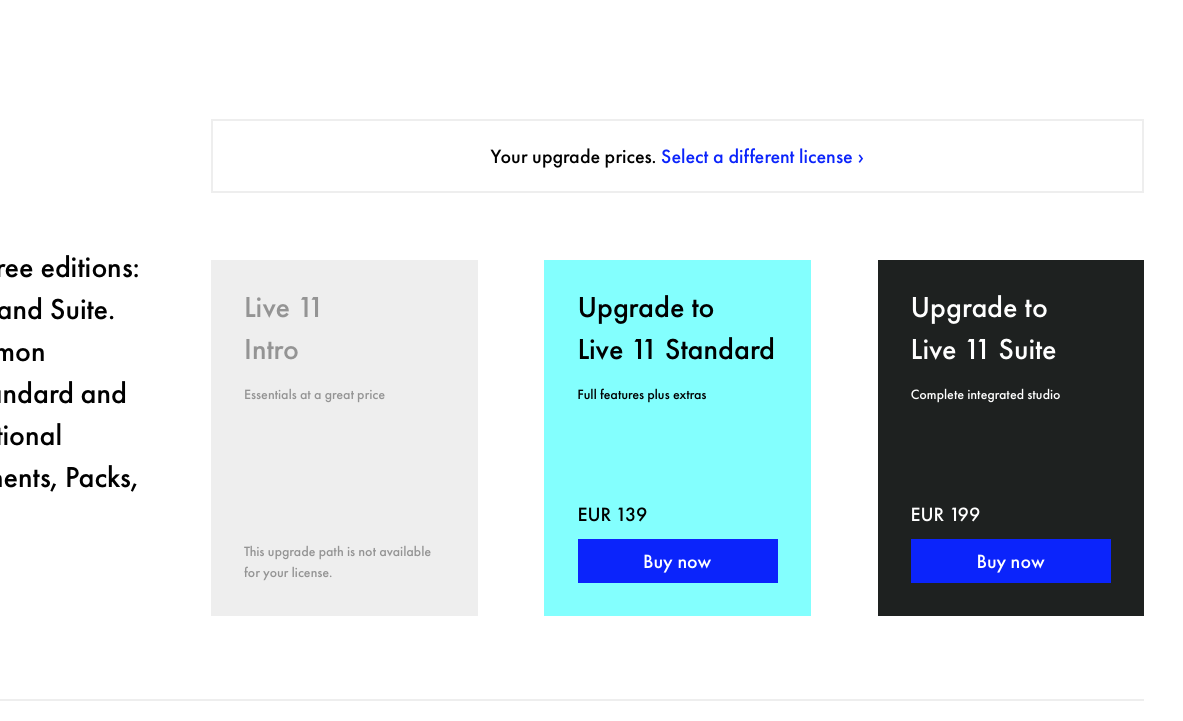Screen dimensions: 1183x721
Task: Select the 'Upgrade to Live 11 Suite' heading
Action: point(982,329)
